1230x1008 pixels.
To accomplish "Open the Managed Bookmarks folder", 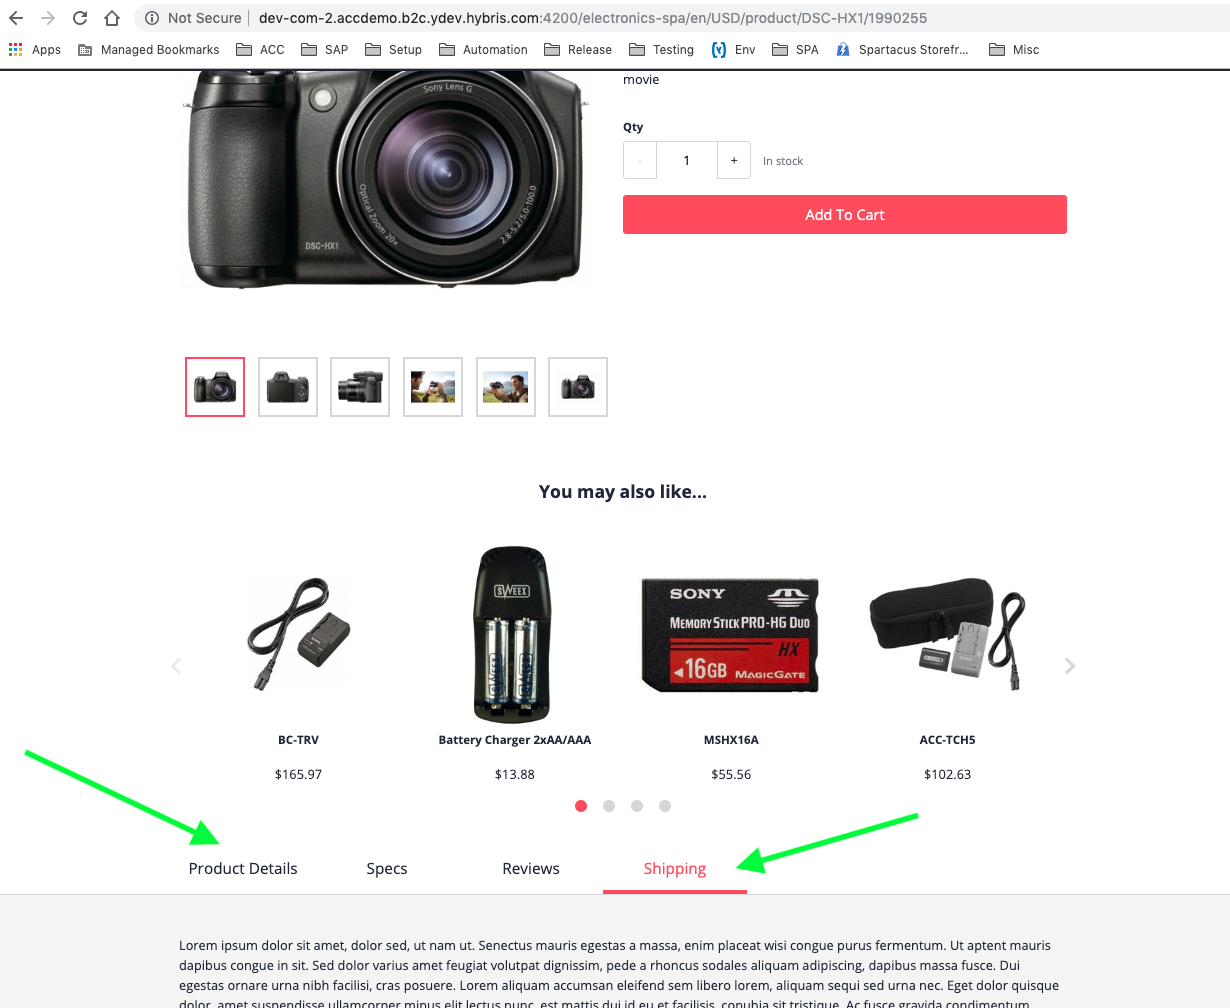I will (148, 49).
